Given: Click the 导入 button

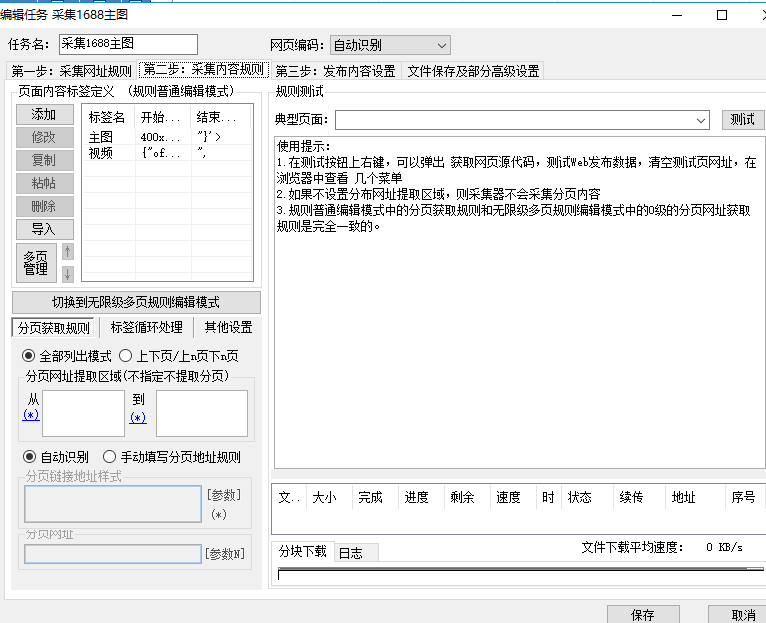Looking at the screenshot, I should [44, 229].
